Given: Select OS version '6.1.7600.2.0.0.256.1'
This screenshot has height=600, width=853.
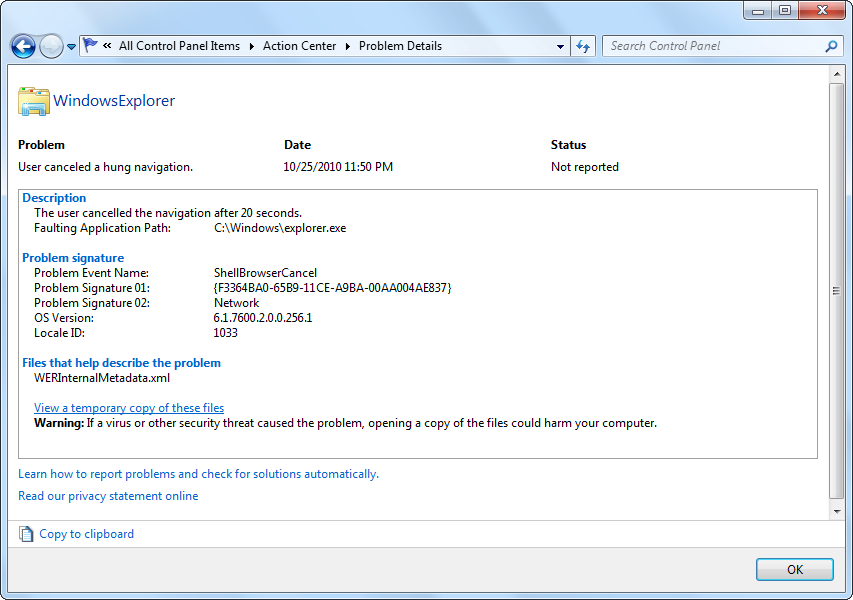Looking at the screenshot, I should pos(263,318).
